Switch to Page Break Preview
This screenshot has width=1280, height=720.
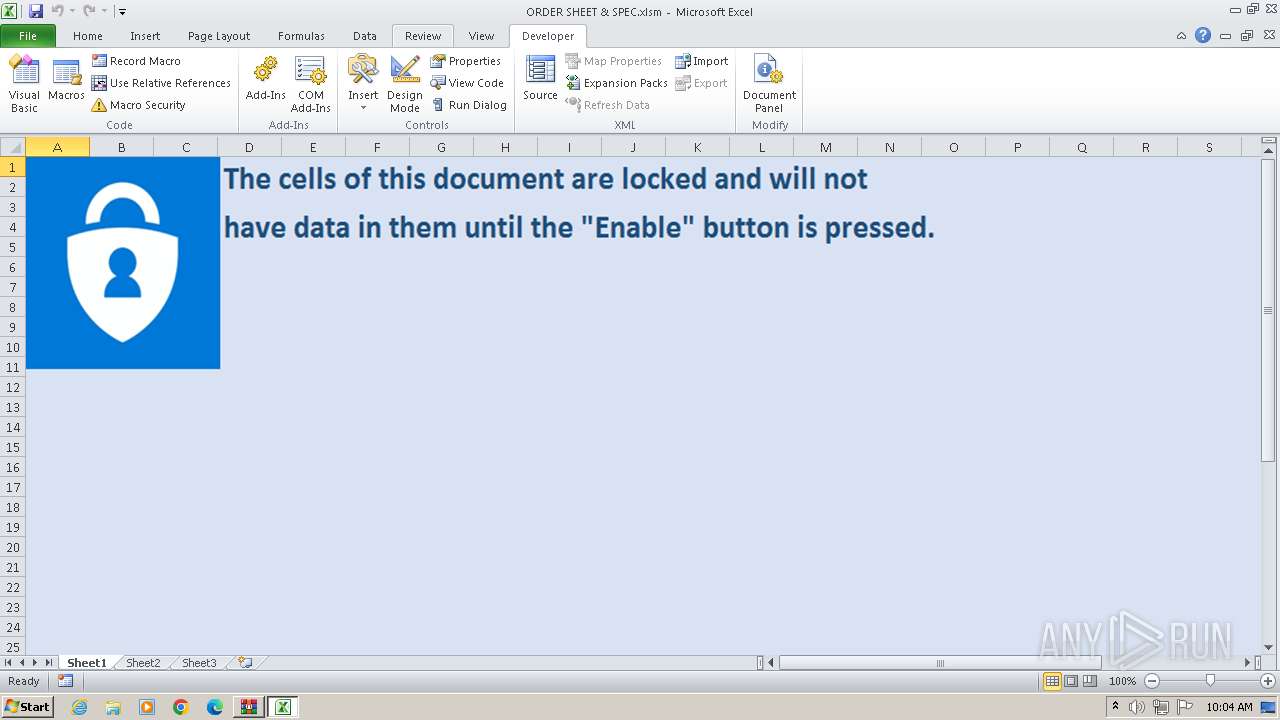coord(1090,681)
